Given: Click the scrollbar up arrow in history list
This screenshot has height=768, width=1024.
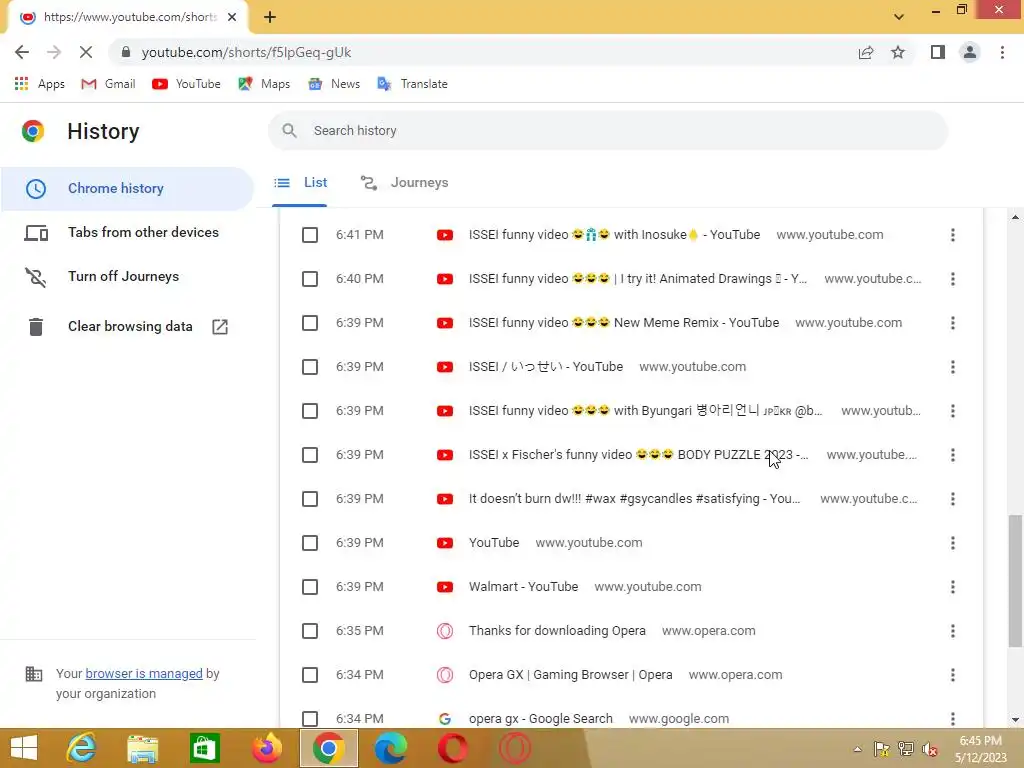Looking at the screenshot, I should click(1014, 217).
